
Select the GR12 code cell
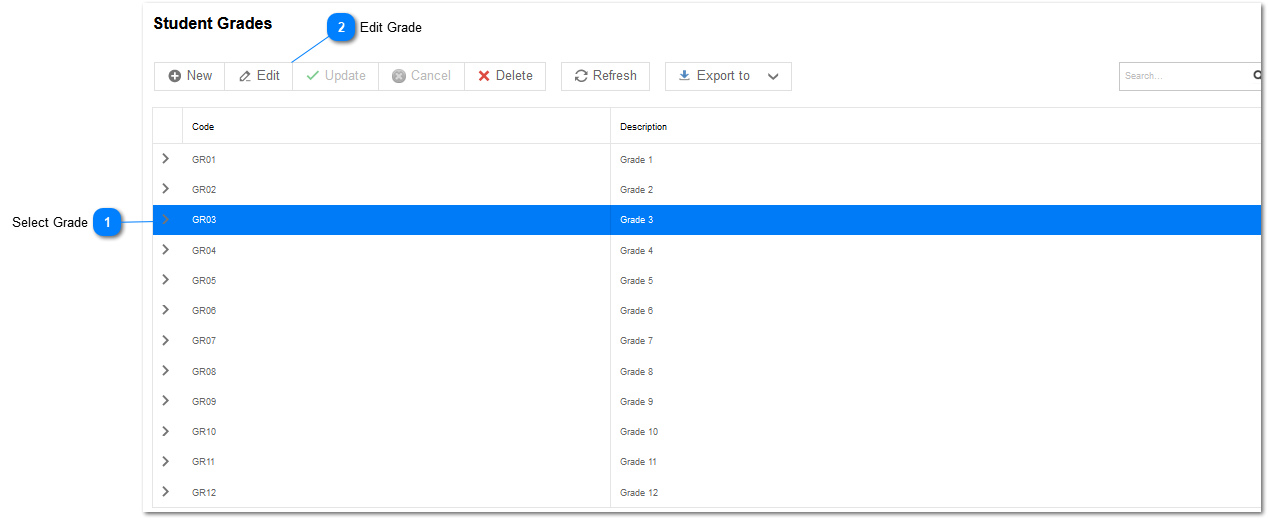pos(396,493)
